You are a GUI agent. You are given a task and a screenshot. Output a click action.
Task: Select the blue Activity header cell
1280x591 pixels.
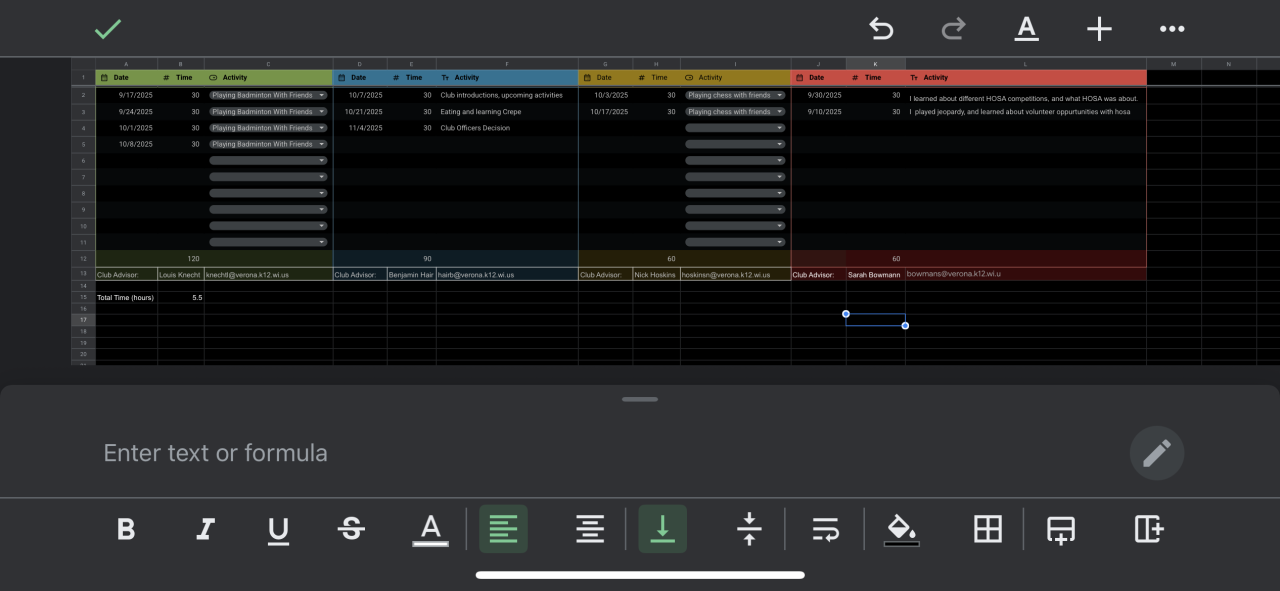507,77
